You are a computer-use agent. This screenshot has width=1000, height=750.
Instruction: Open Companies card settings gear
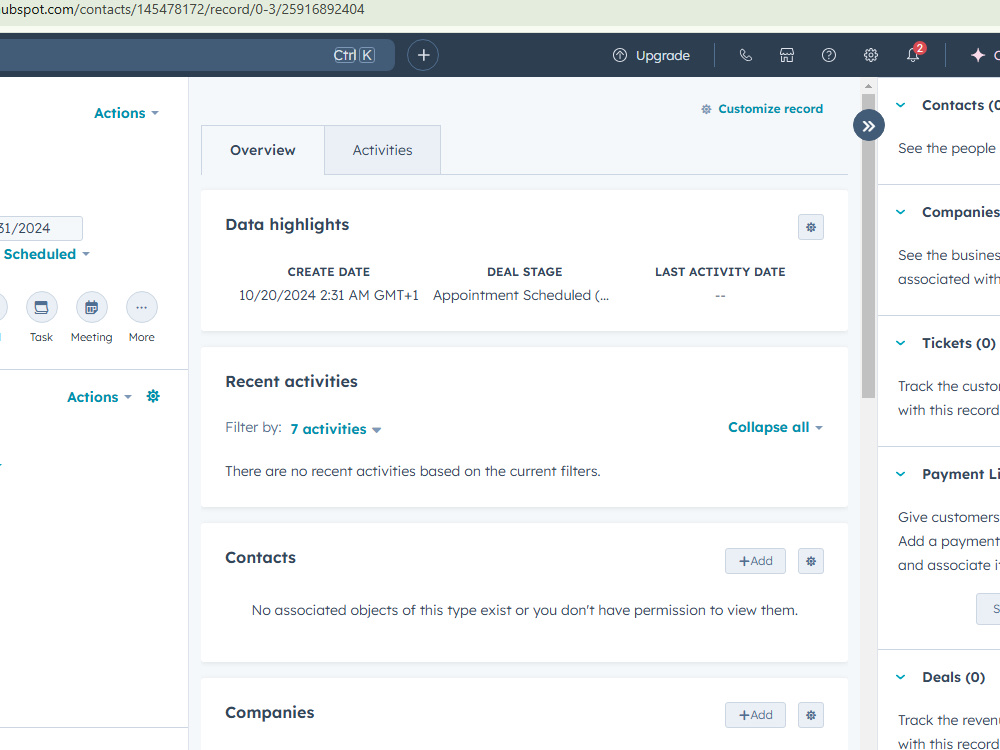click(811, 715)
